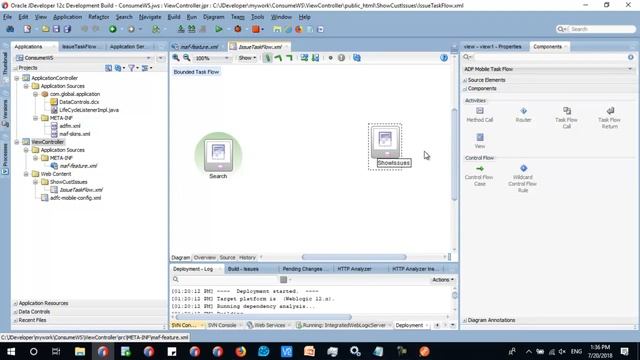Click the New gallery icon in main toolbar
Screen dimensions: 640x360
click(x=27, y=29)
